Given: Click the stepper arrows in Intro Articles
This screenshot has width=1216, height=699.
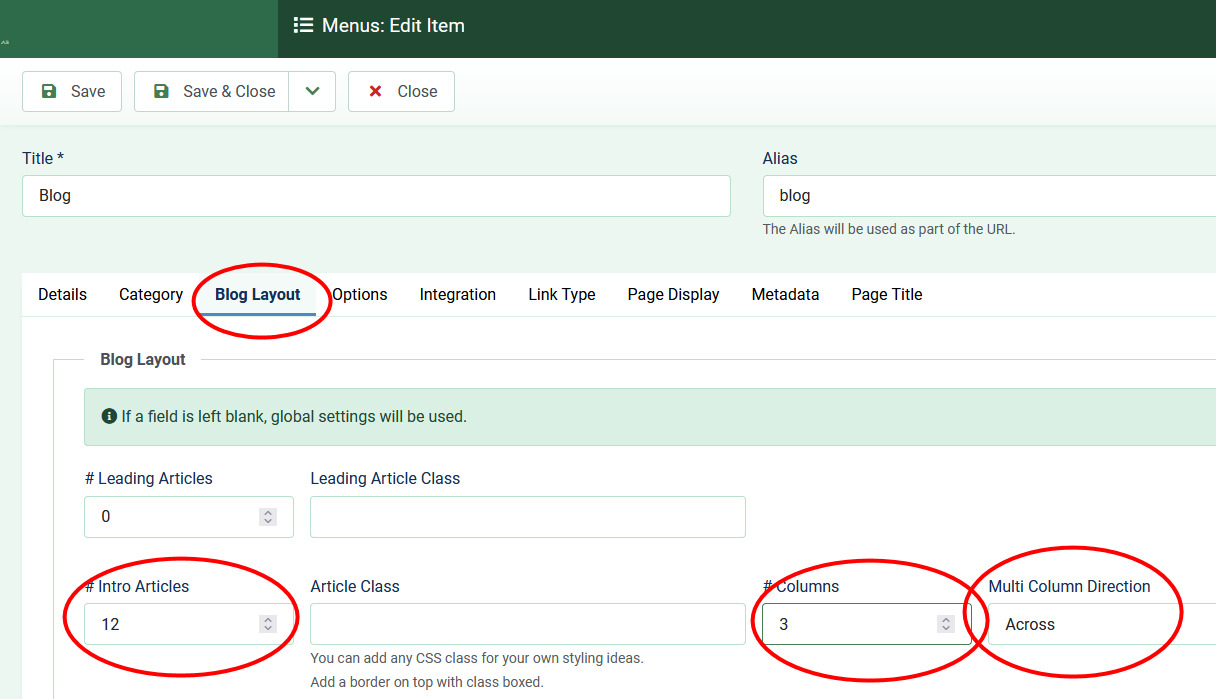Looking at the screenshot, I should tap(268, 624).
